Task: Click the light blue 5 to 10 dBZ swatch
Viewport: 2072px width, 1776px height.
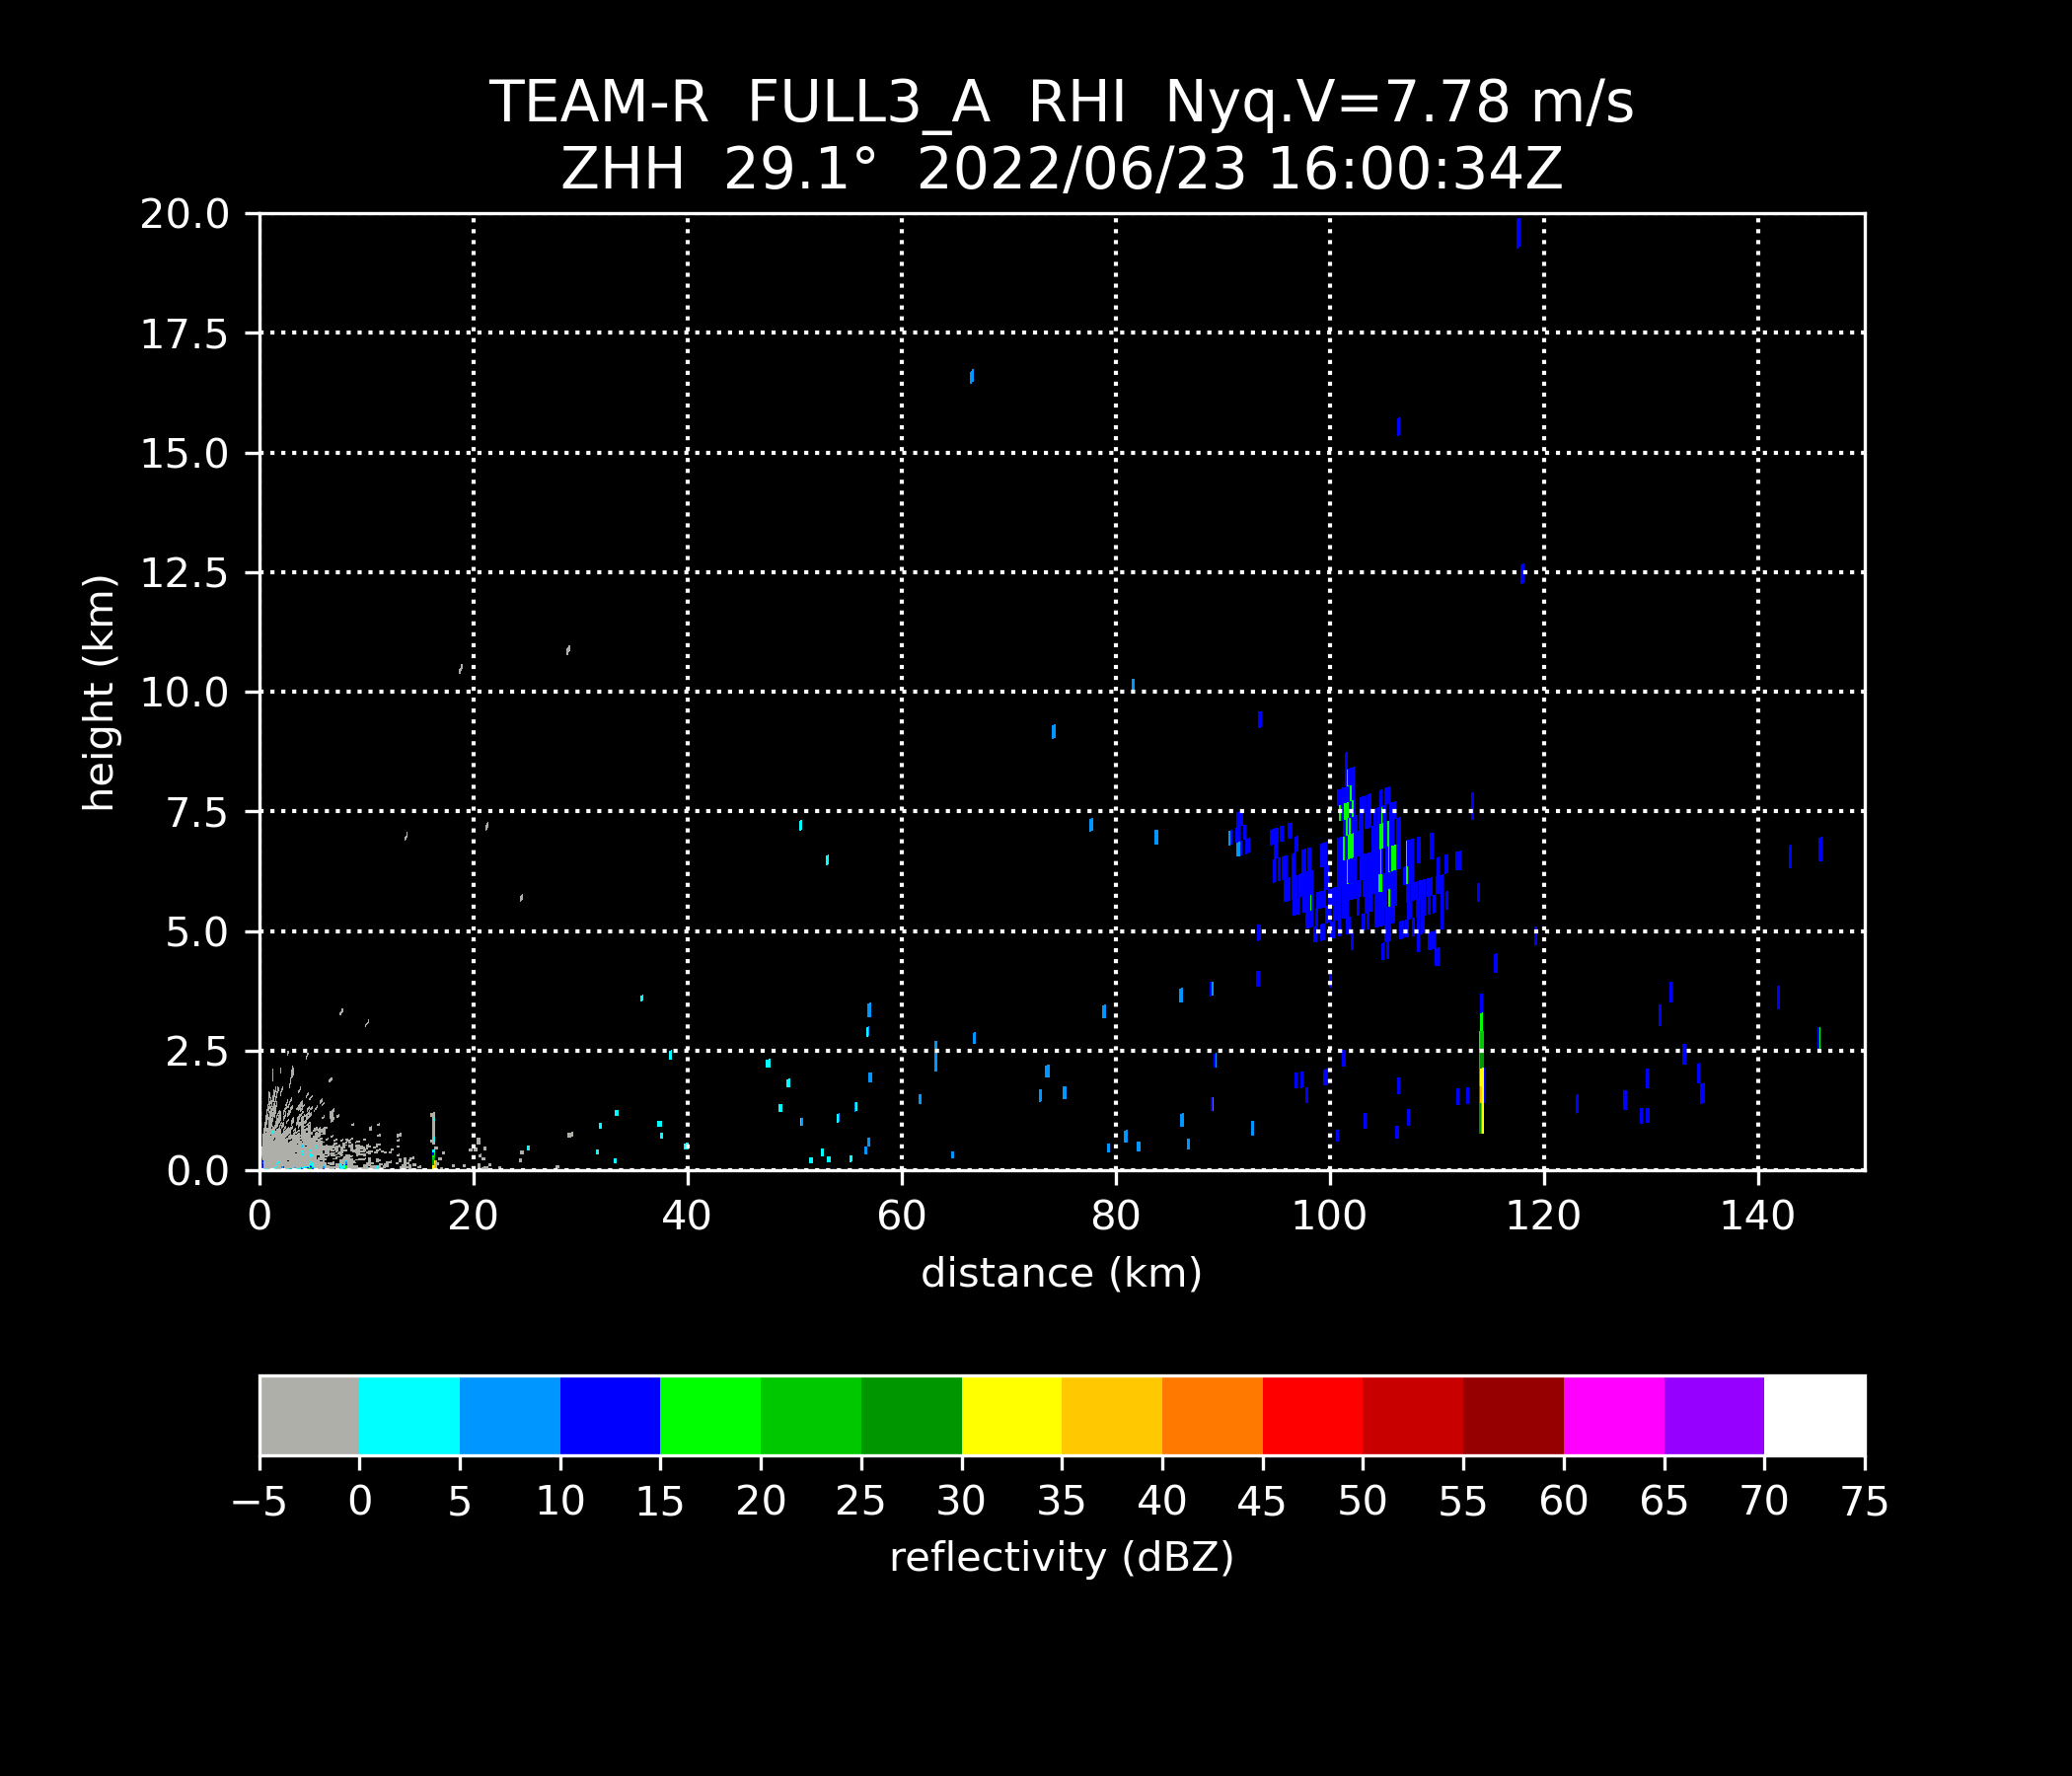Action: tap(510, 1415)
